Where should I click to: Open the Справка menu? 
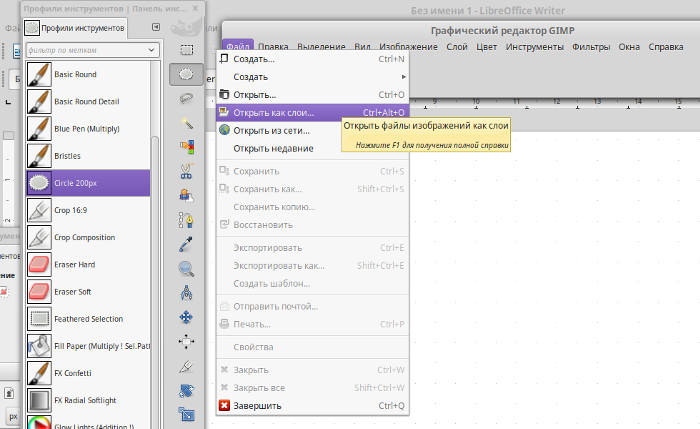pyautogui.click(x=666, y=47)
